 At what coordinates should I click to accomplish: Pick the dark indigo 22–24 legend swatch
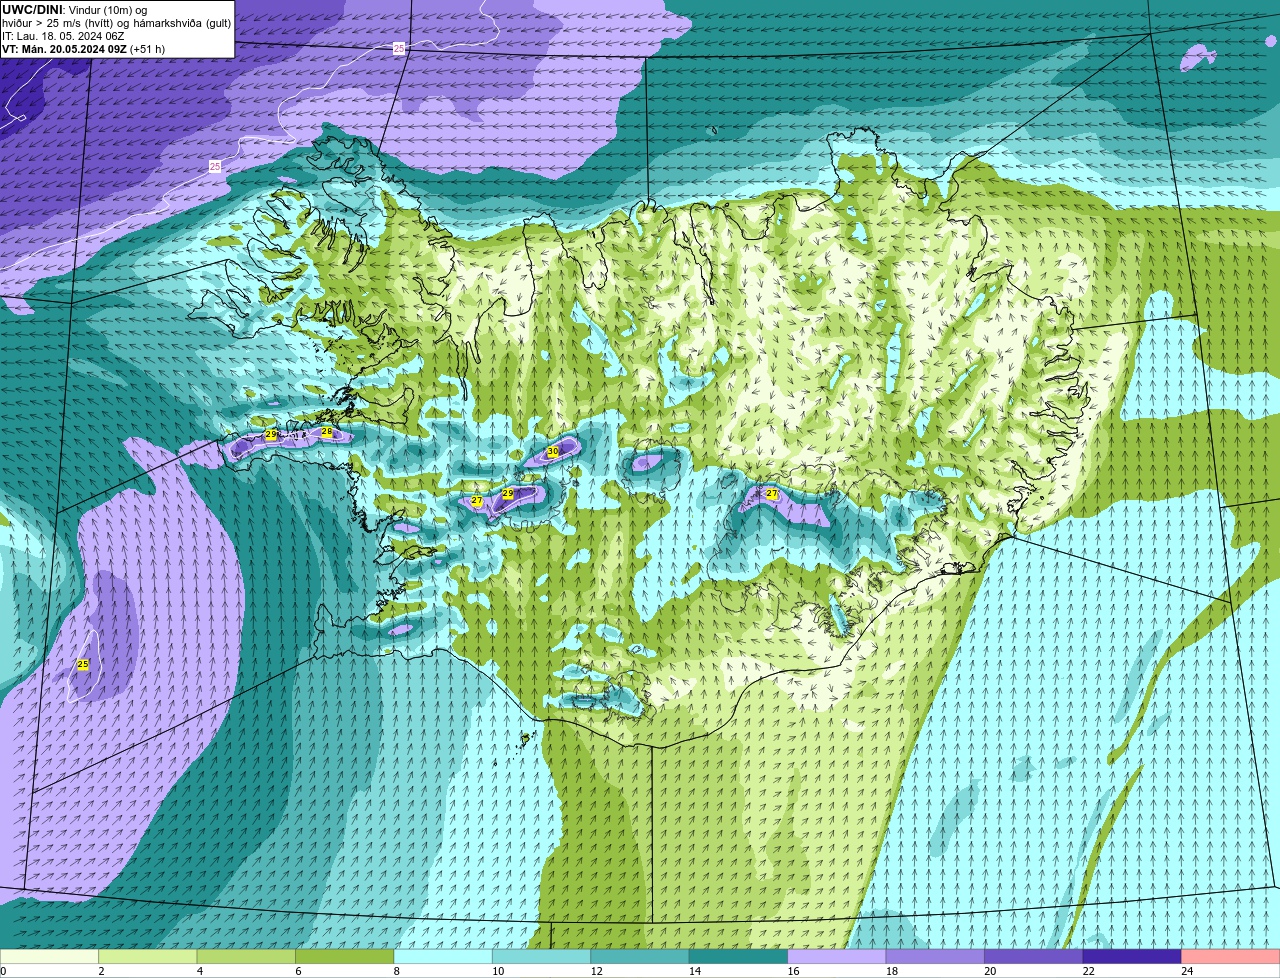tap(1132, 957)
